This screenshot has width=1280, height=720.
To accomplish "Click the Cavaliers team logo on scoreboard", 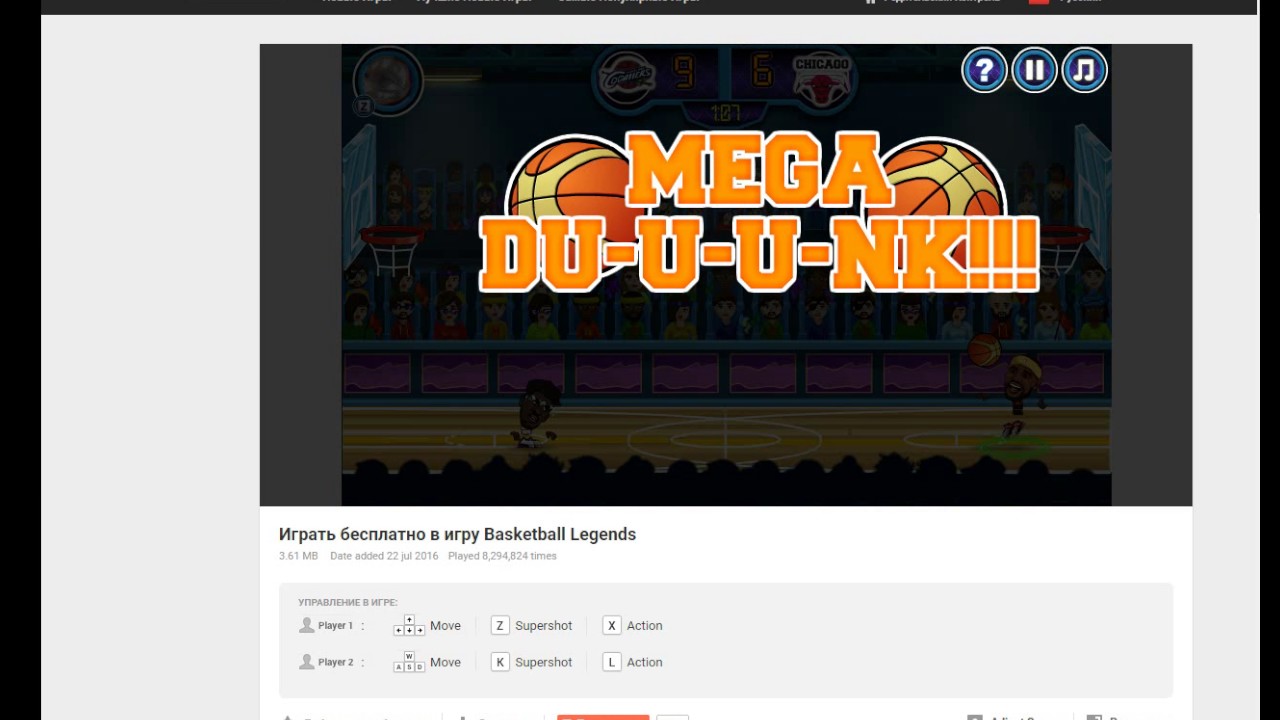I will (626, 76).
